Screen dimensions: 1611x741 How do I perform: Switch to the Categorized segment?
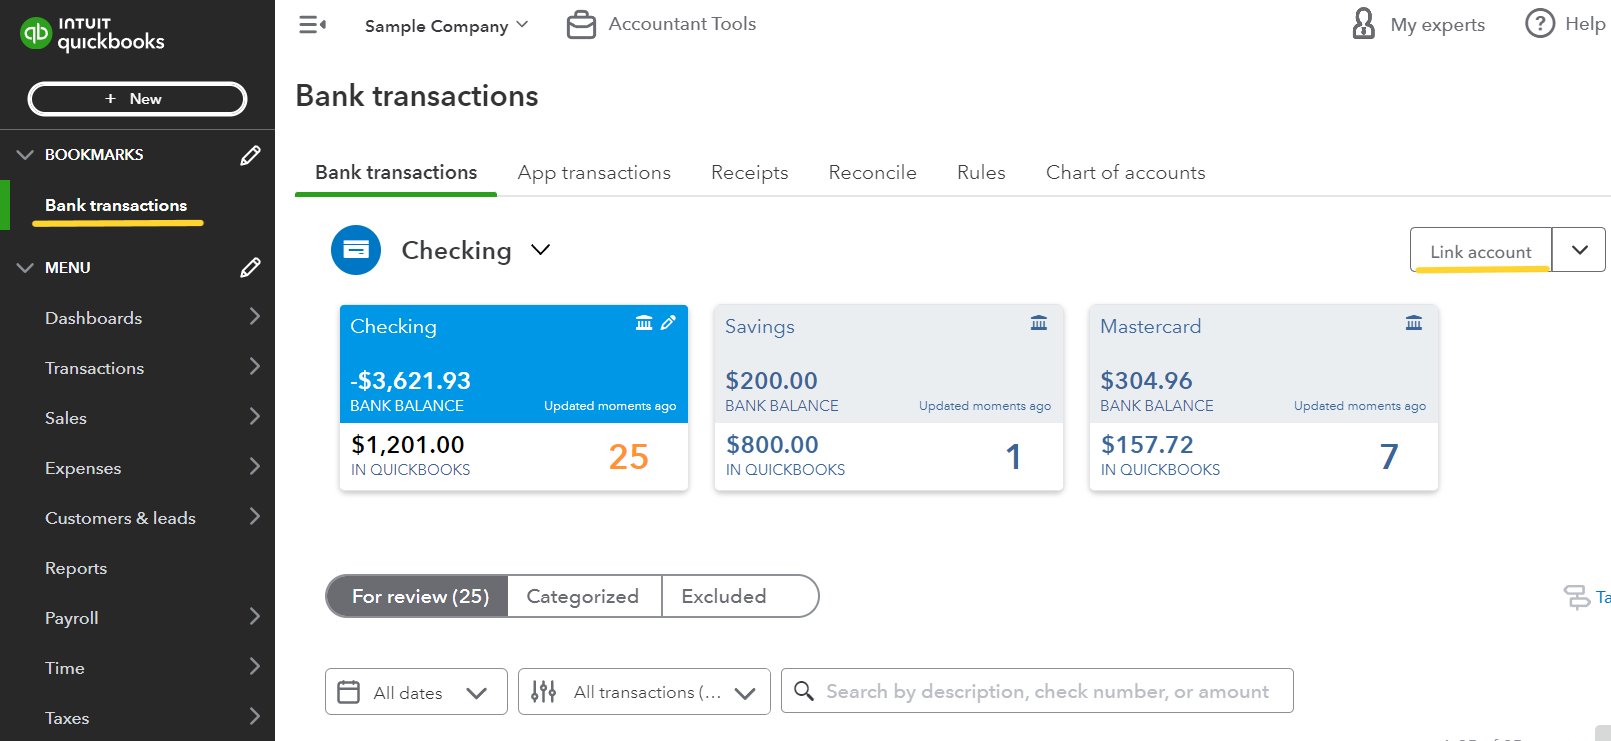click(x=583, y=596)
